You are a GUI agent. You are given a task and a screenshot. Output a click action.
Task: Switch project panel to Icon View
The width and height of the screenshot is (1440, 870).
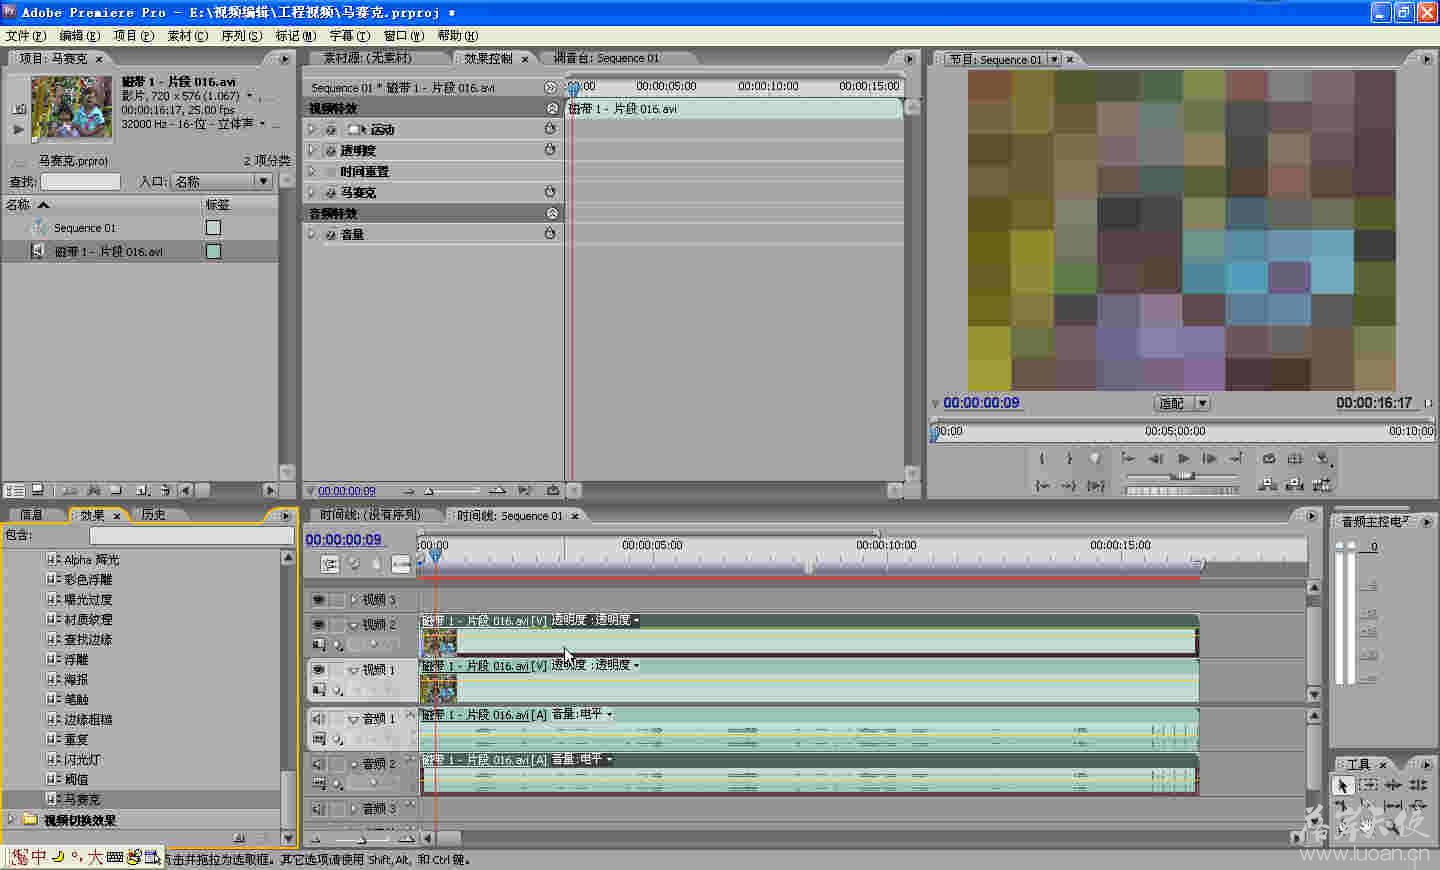point(38,490)
